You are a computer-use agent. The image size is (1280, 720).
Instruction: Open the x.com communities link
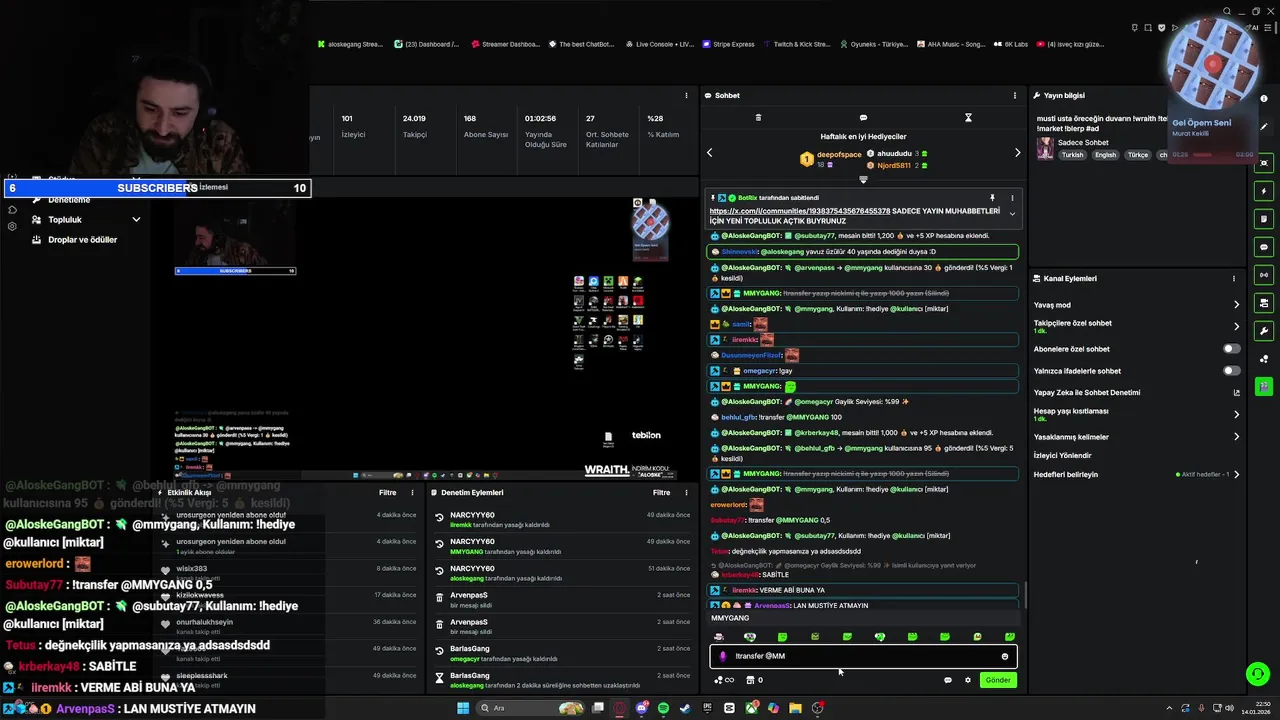(x=800, y=211)
